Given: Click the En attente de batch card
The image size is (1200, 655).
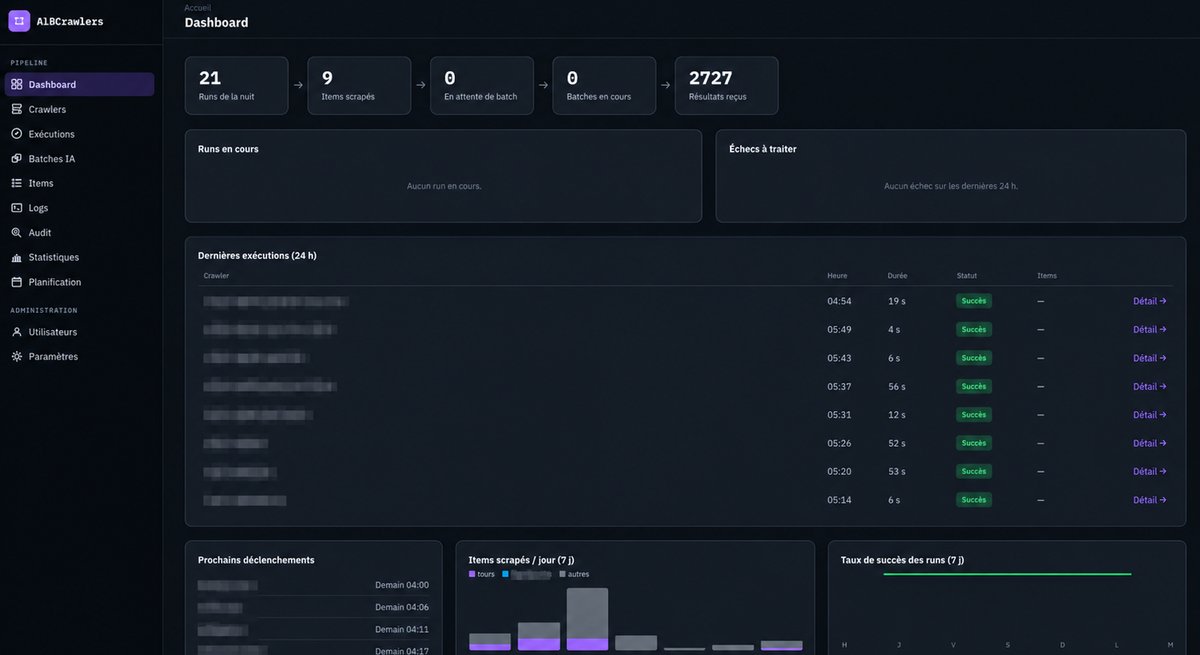Looking at the screenshot, I should [x=482, y=85].
